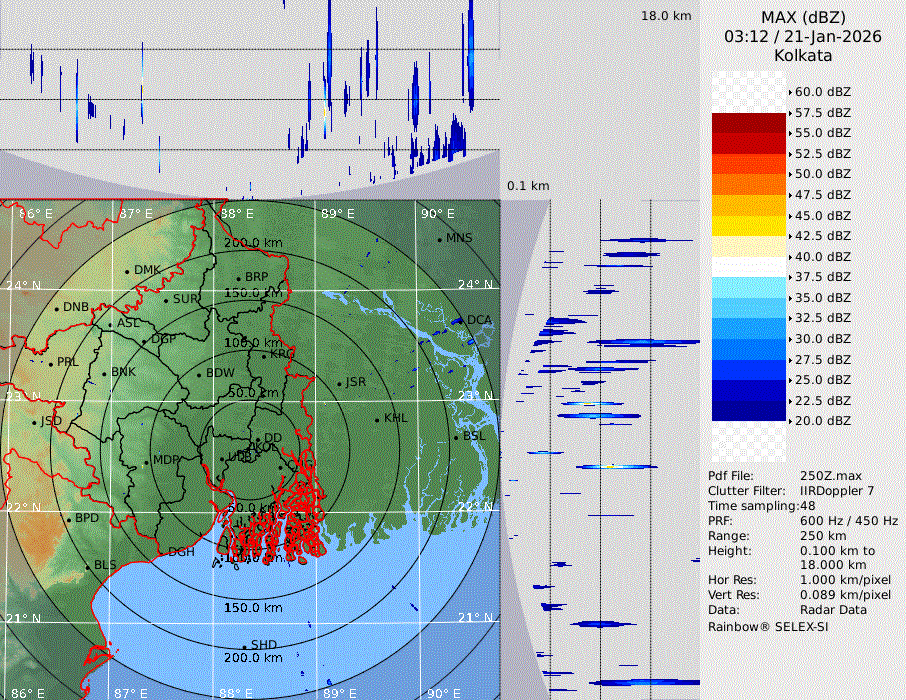The height and width of the screenshot is (700, 906).
Task: Click the MNS station marker dot
Action: [439, 239]
